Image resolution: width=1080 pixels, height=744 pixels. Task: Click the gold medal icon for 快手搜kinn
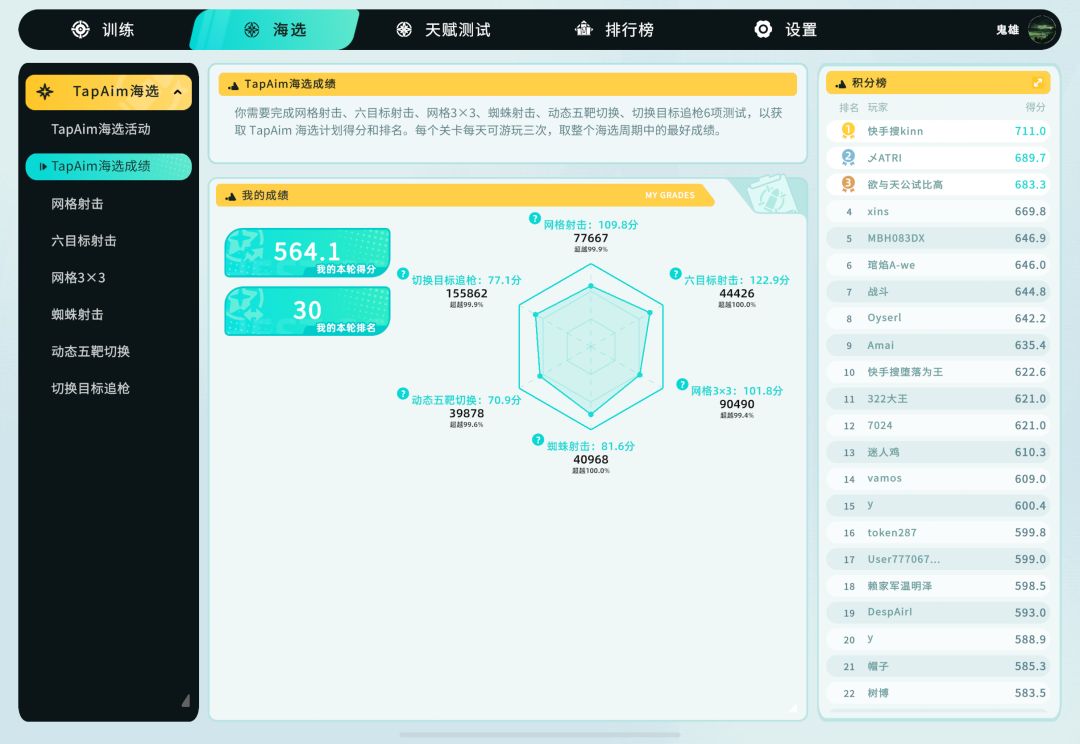tap(848, 130)
